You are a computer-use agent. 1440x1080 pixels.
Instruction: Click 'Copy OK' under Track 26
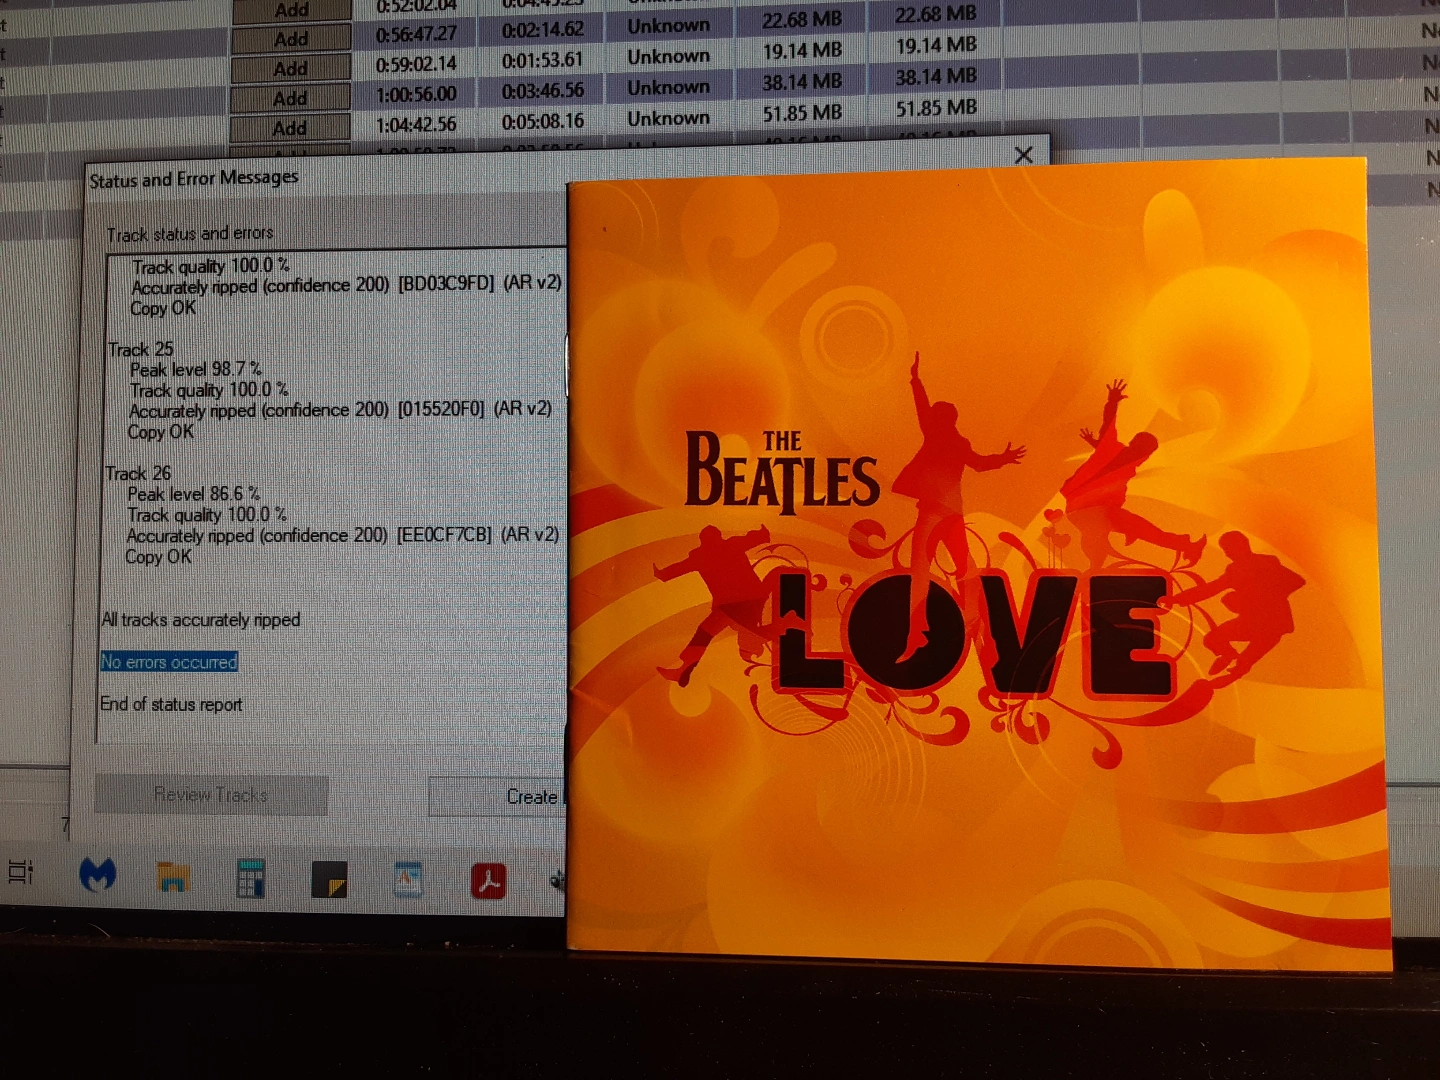pos(158,557)
